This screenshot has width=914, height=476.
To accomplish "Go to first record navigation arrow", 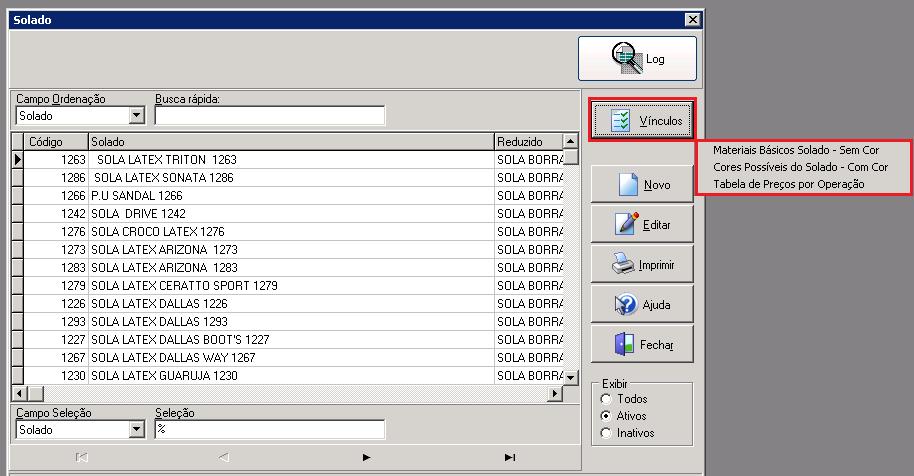I will pos(82,457).
